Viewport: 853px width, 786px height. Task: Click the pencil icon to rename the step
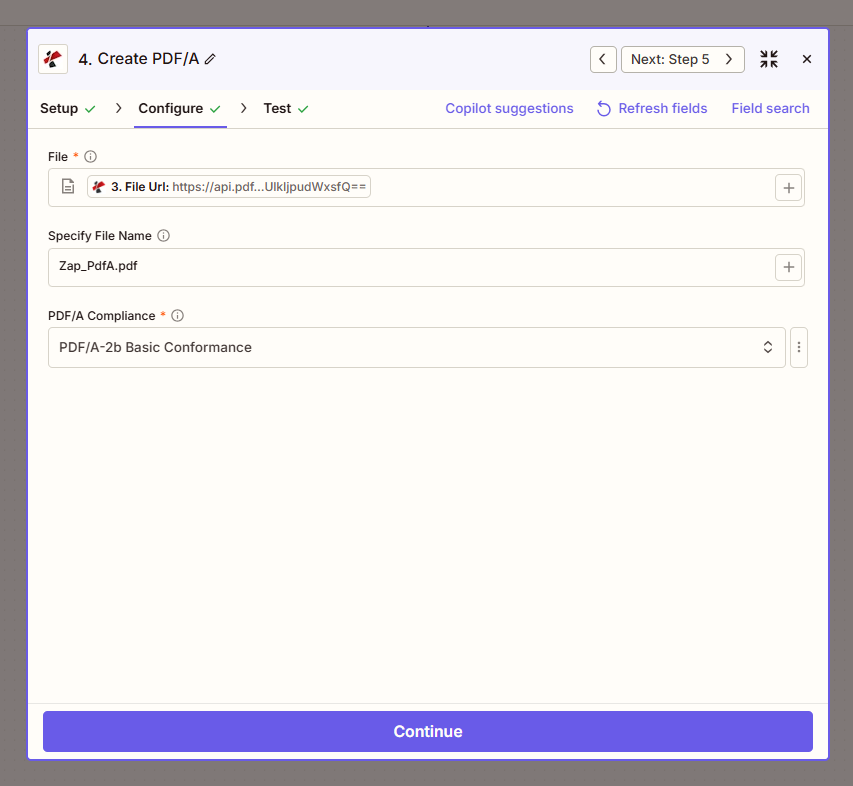click(209, 59)
